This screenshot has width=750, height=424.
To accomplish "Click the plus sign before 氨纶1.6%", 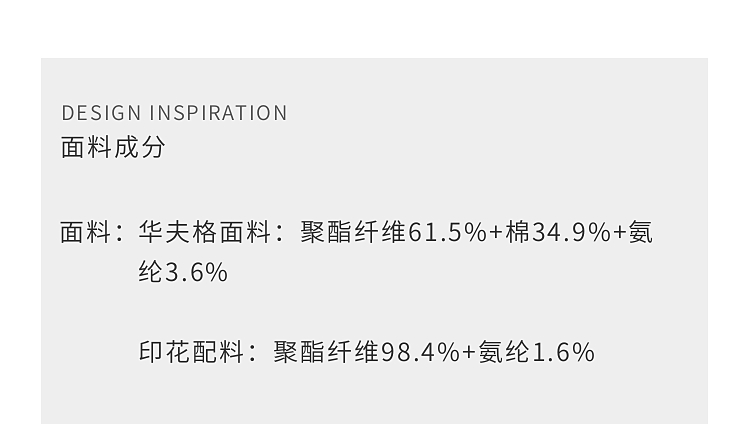I will coord(469,352).
